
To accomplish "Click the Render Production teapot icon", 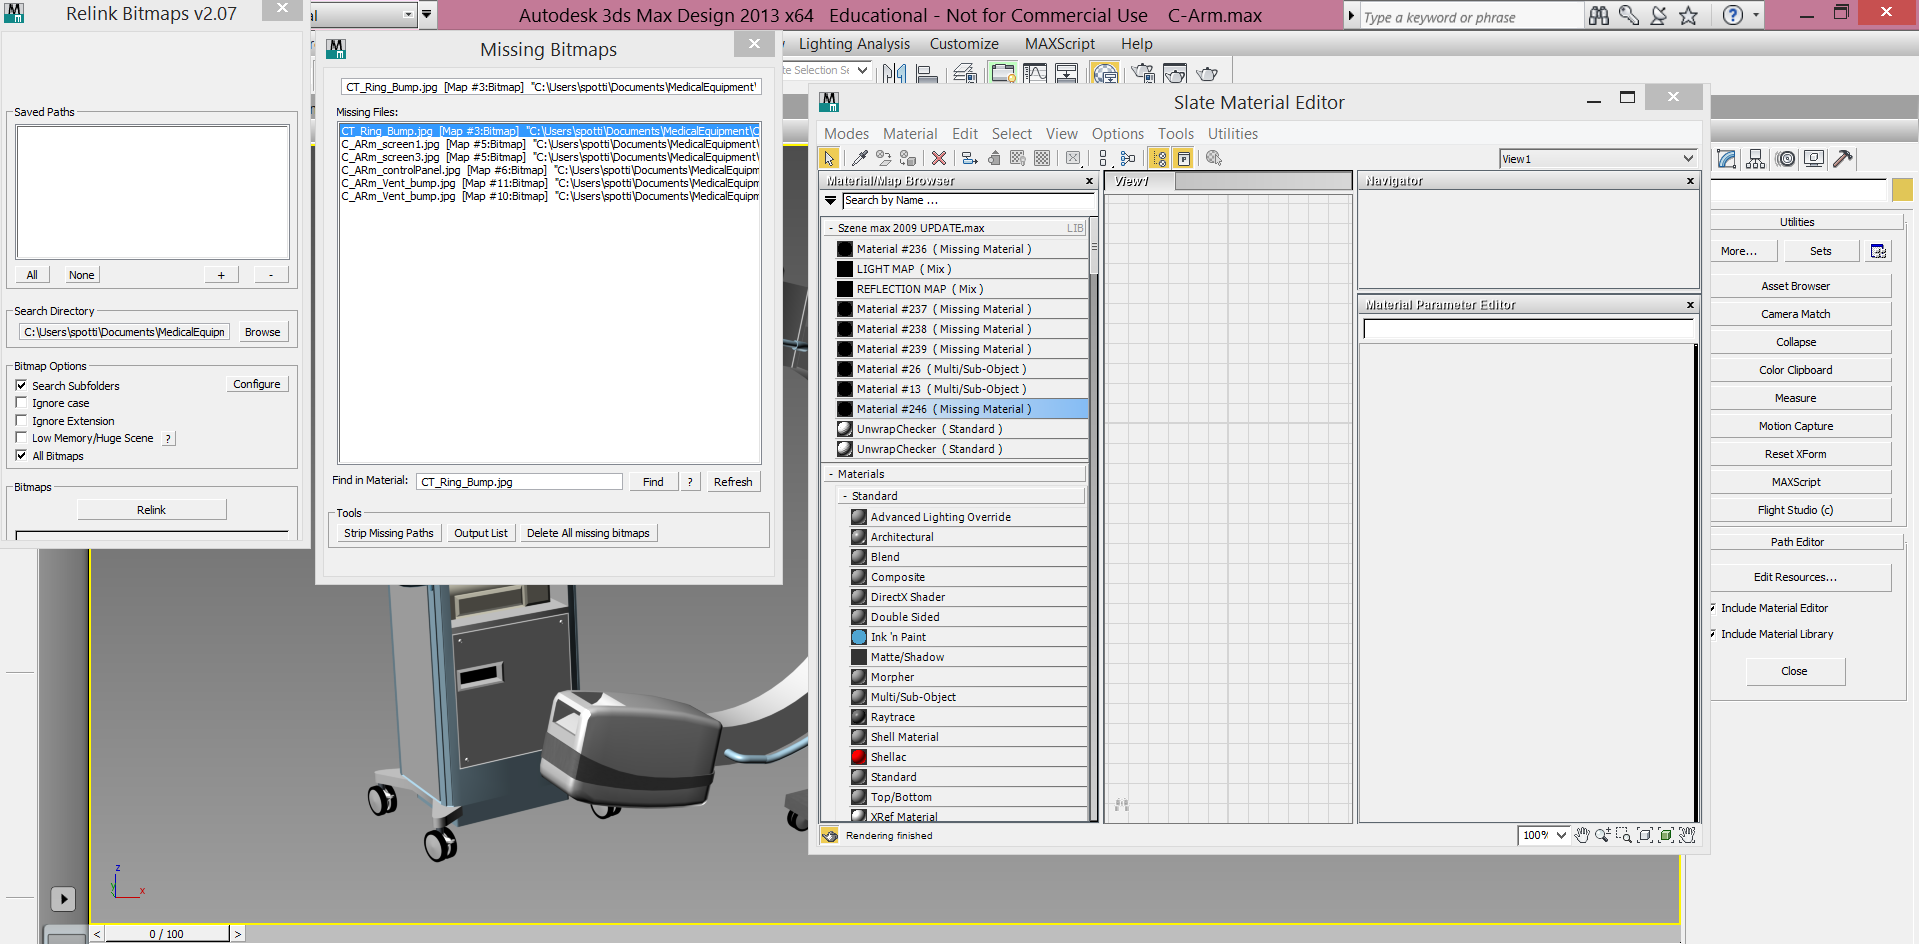I will [x=1207, y=73].
